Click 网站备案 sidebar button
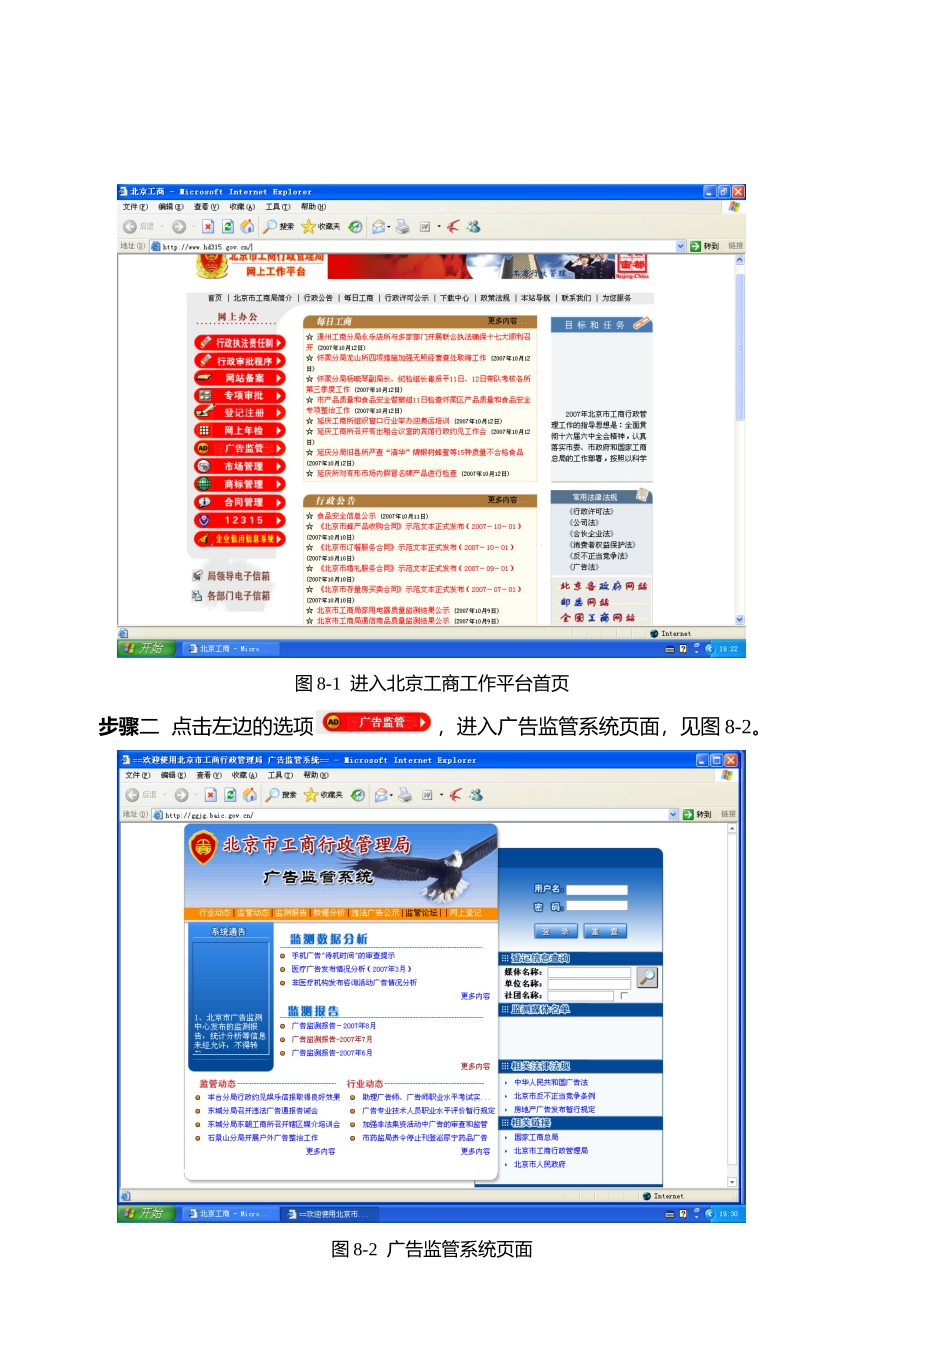The height and width of the screenshot is (1353, 950). point(240,378)
